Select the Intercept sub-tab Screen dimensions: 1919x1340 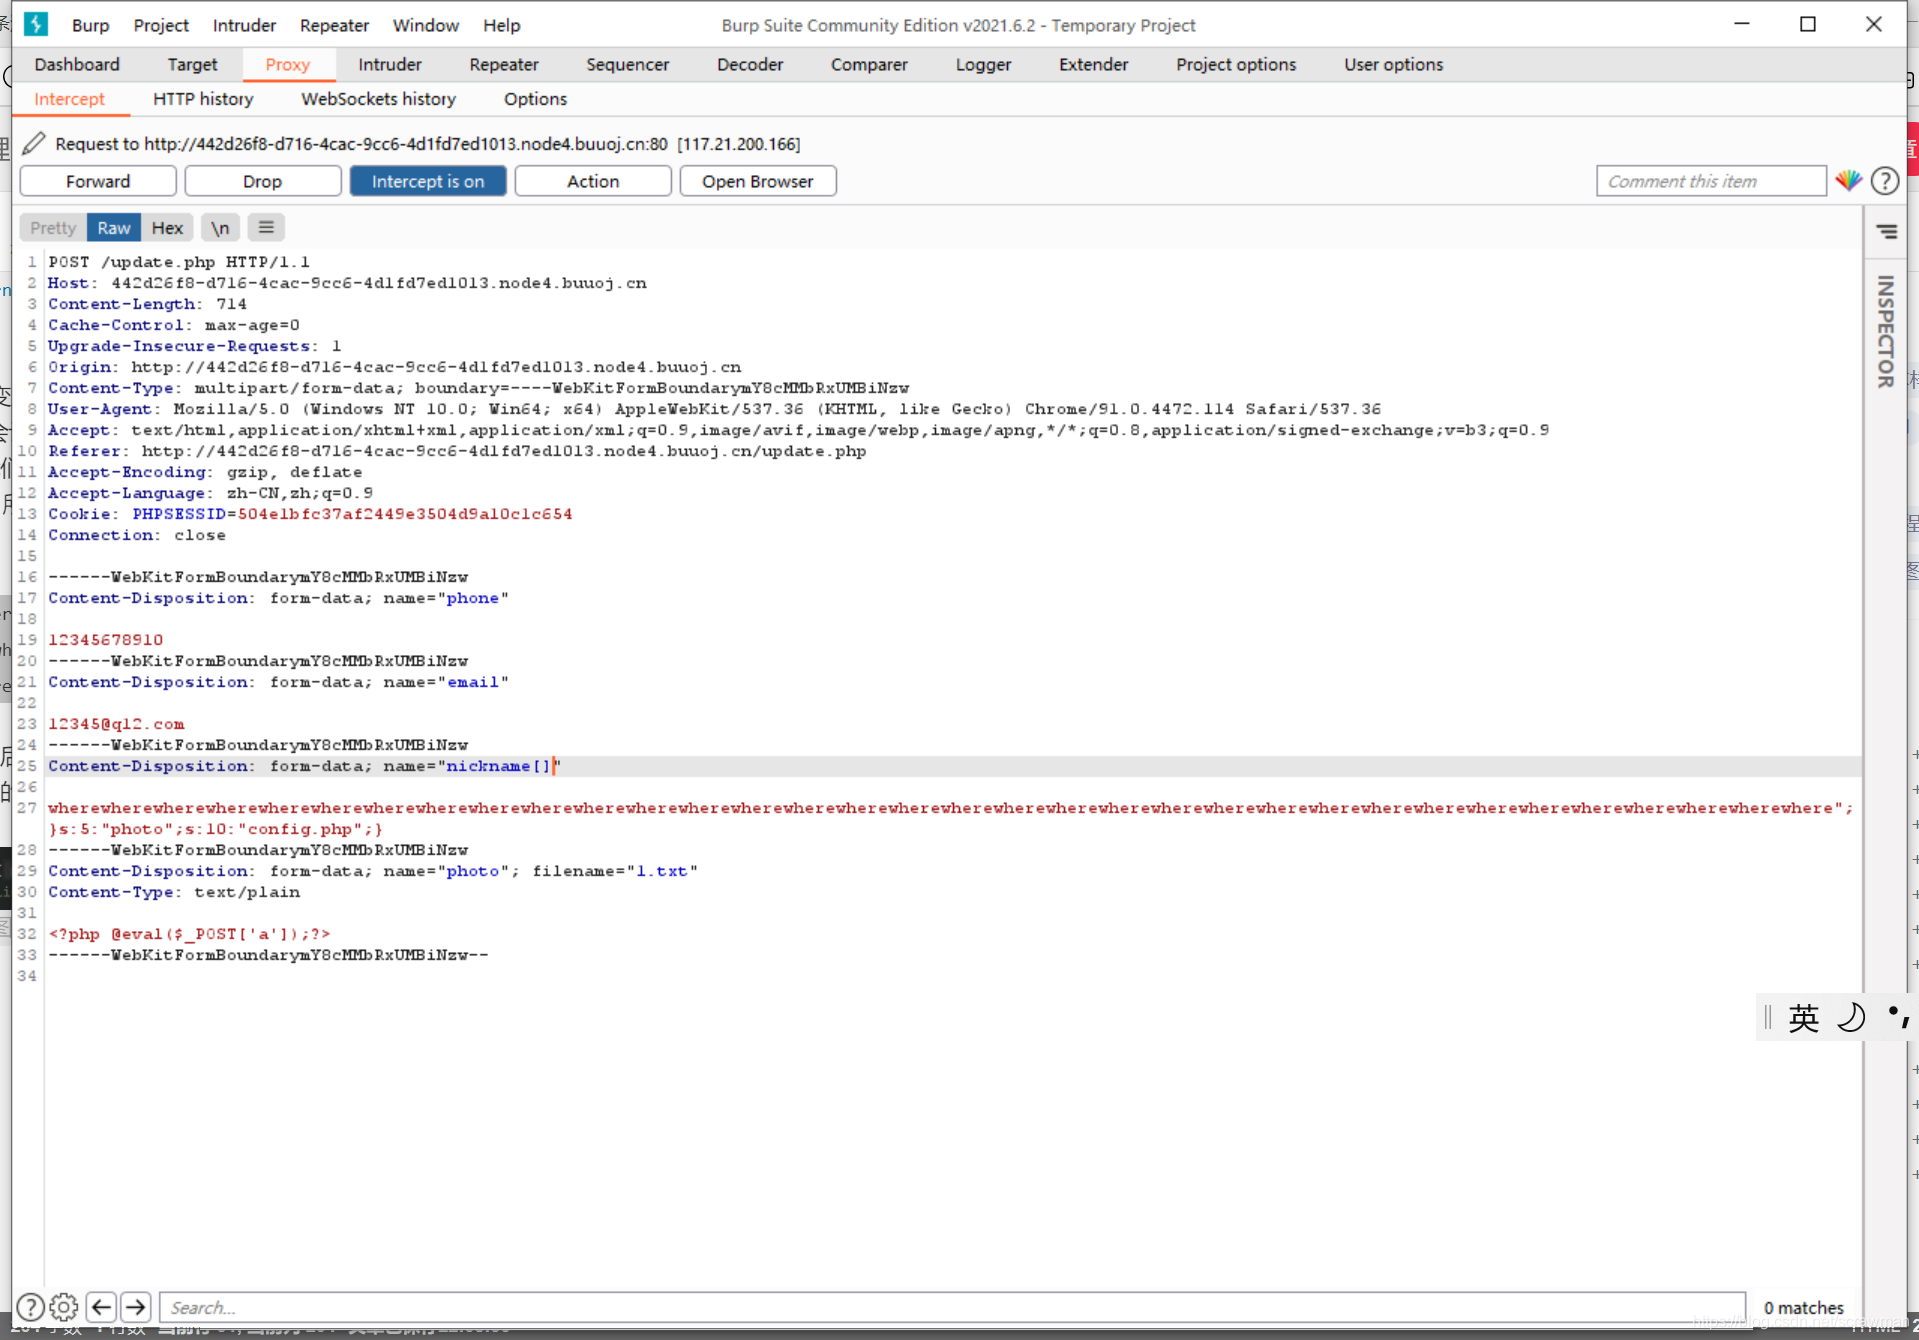pyautogui.click(x=69, y=99)
